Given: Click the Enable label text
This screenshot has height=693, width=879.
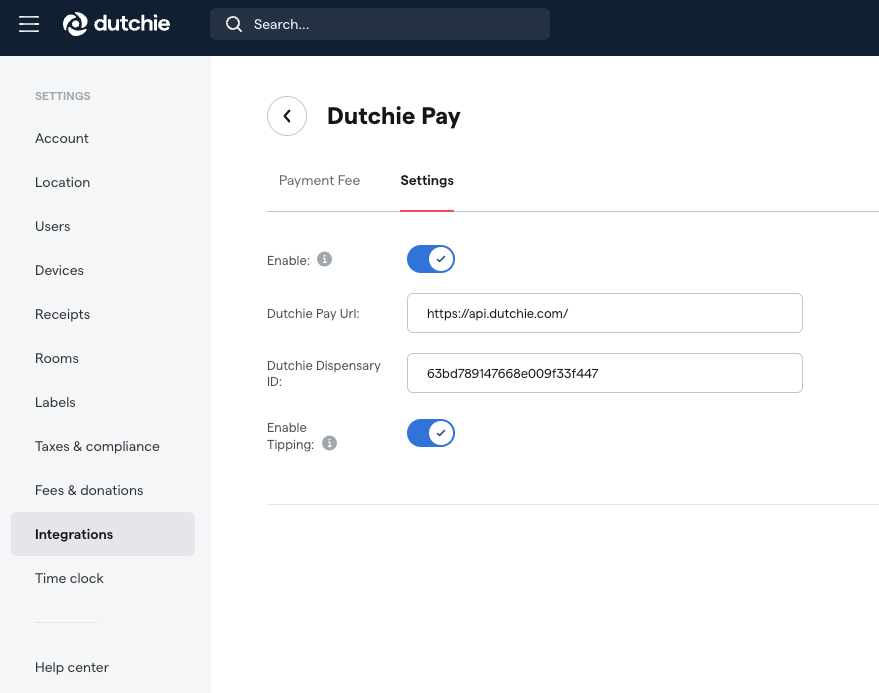Looking at the screenshot, I should pyautogui.click(x=288, y=261).
